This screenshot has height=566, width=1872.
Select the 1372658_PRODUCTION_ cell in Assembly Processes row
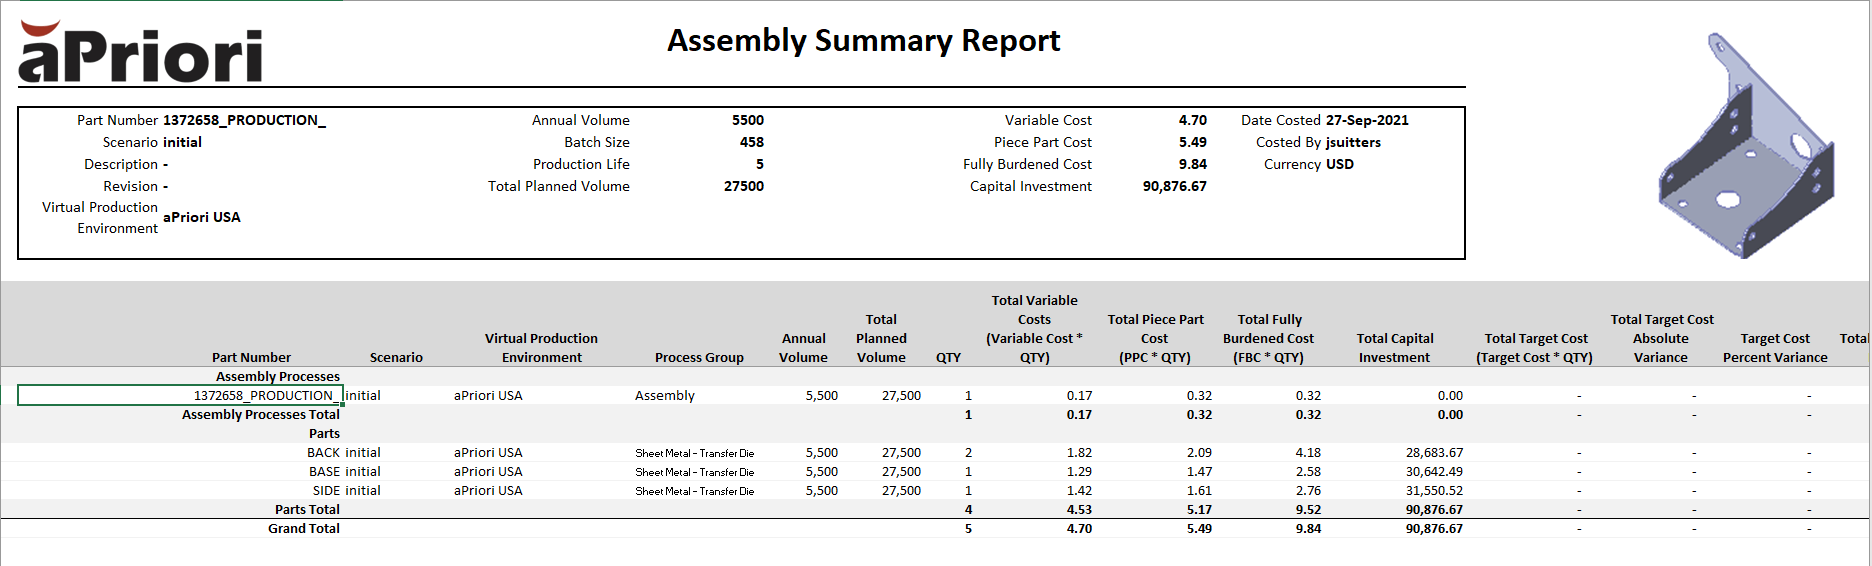click(263, 396)
